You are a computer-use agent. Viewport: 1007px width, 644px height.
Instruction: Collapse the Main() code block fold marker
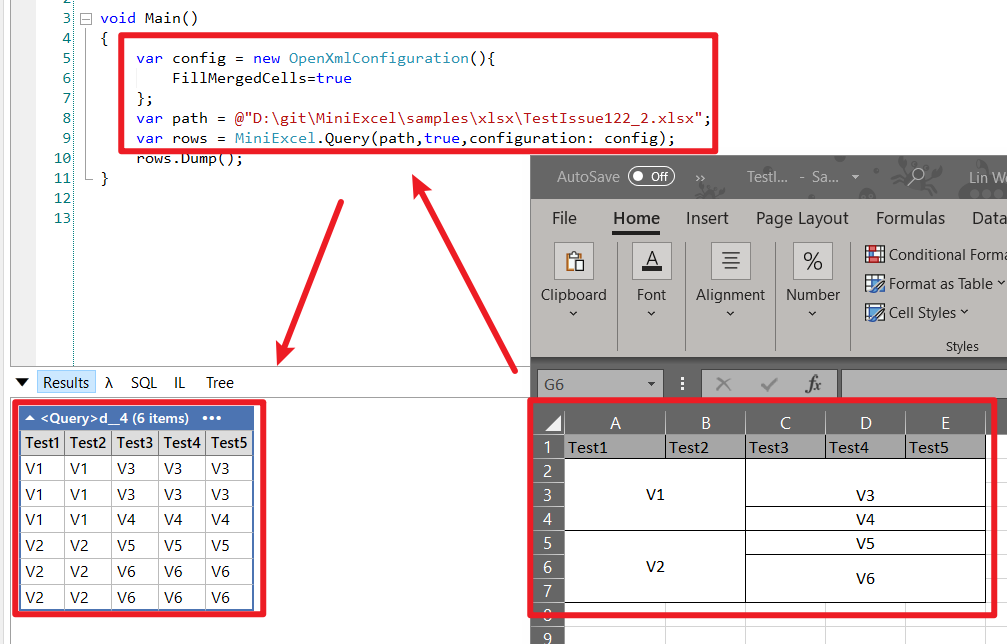(85, 17)
